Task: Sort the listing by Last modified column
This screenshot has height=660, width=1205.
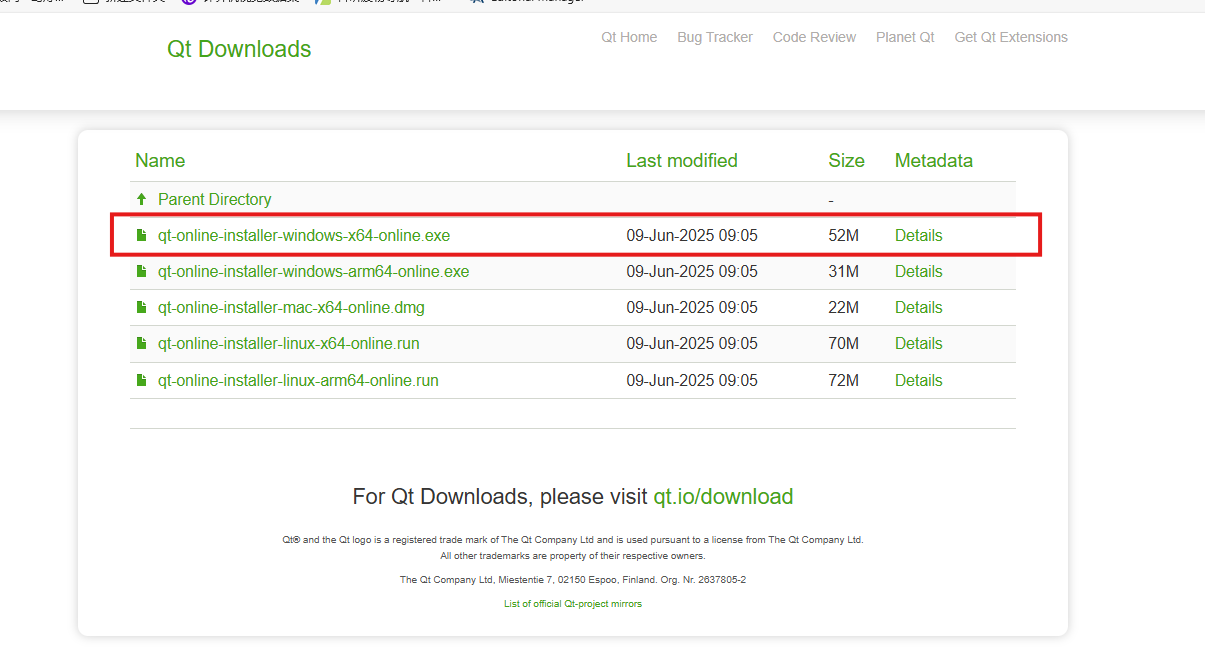Action: click(x=682, y=161)
